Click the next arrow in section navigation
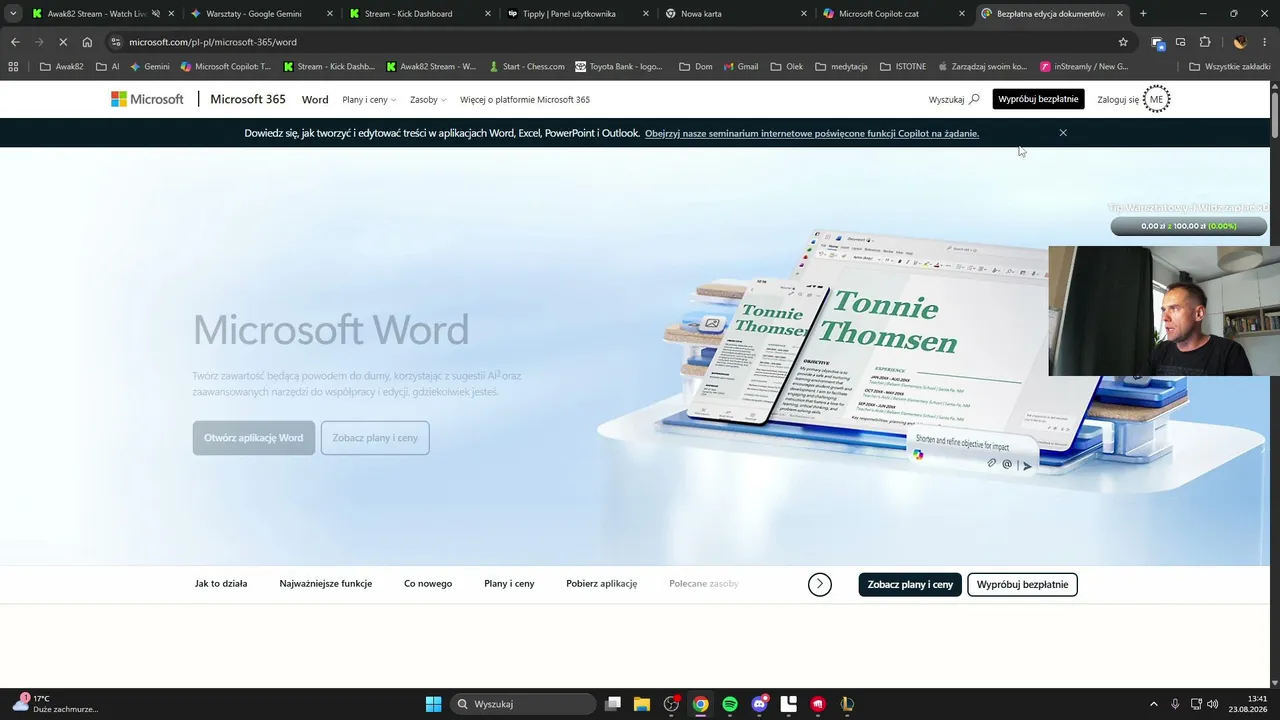 click(820, 584)
